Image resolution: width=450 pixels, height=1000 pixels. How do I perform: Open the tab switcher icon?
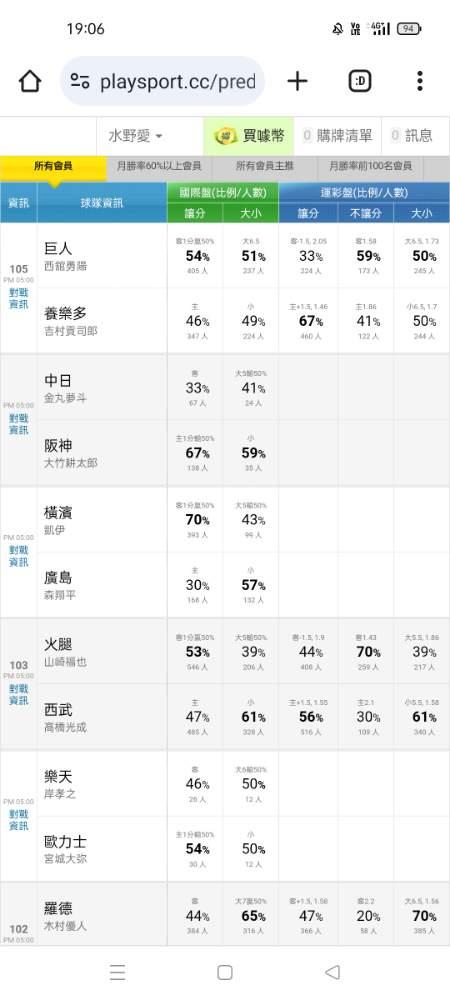(x=360, y=81)
